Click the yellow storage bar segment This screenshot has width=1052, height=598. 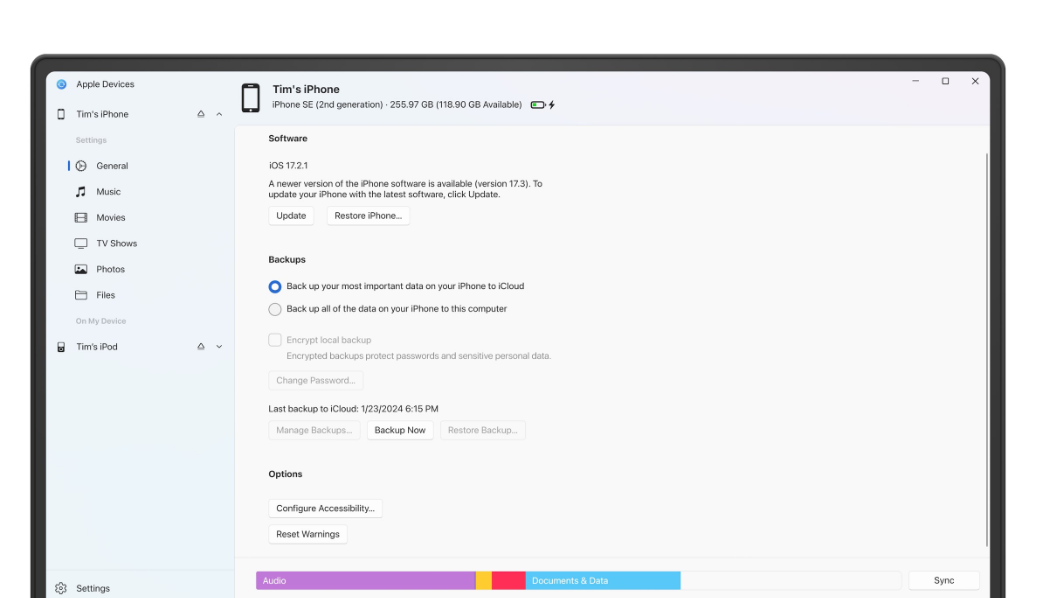click(484, 581)
